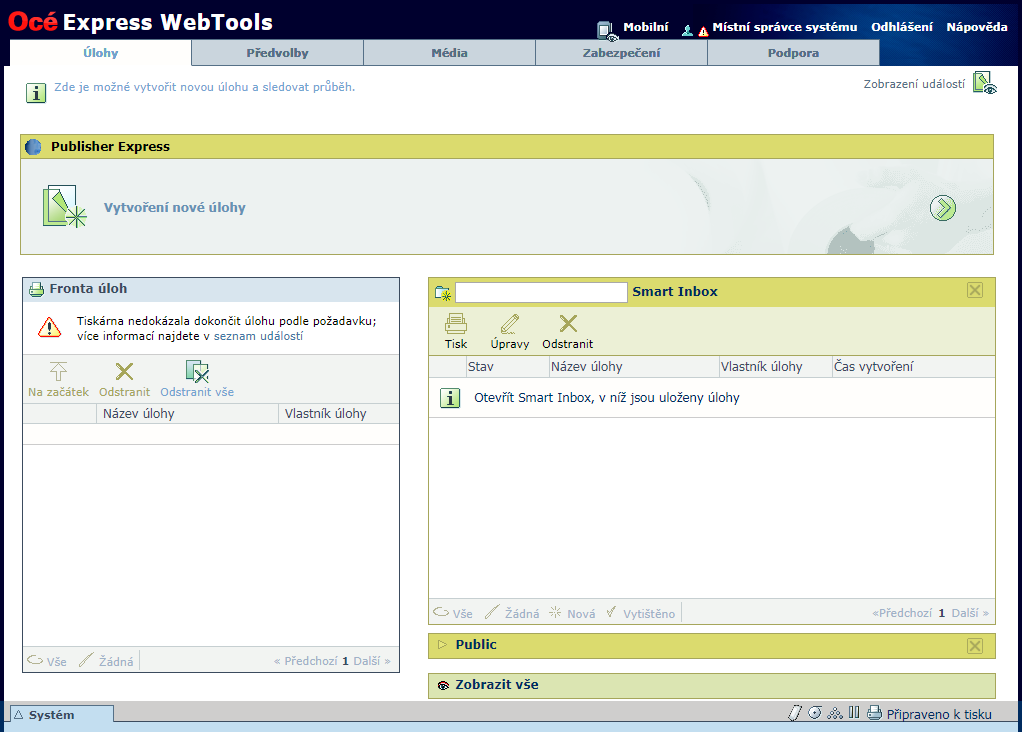Screen dimensions: 1022x732
Task: Click the media sheet status icon in the bottom bar
Action: [795, 713]
